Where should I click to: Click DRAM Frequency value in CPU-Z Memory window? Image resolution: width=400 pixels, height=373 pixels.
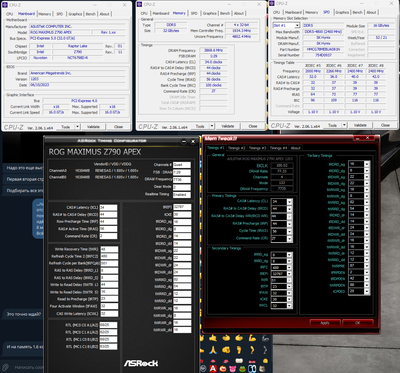[x=213, y=50]
